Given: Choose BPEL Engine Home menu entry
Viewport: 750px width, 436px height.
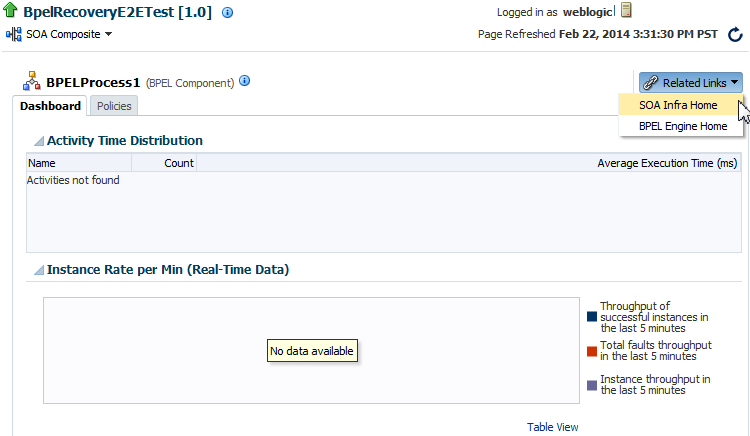Looking at the screenshot, I should click(x=683, y=126).
